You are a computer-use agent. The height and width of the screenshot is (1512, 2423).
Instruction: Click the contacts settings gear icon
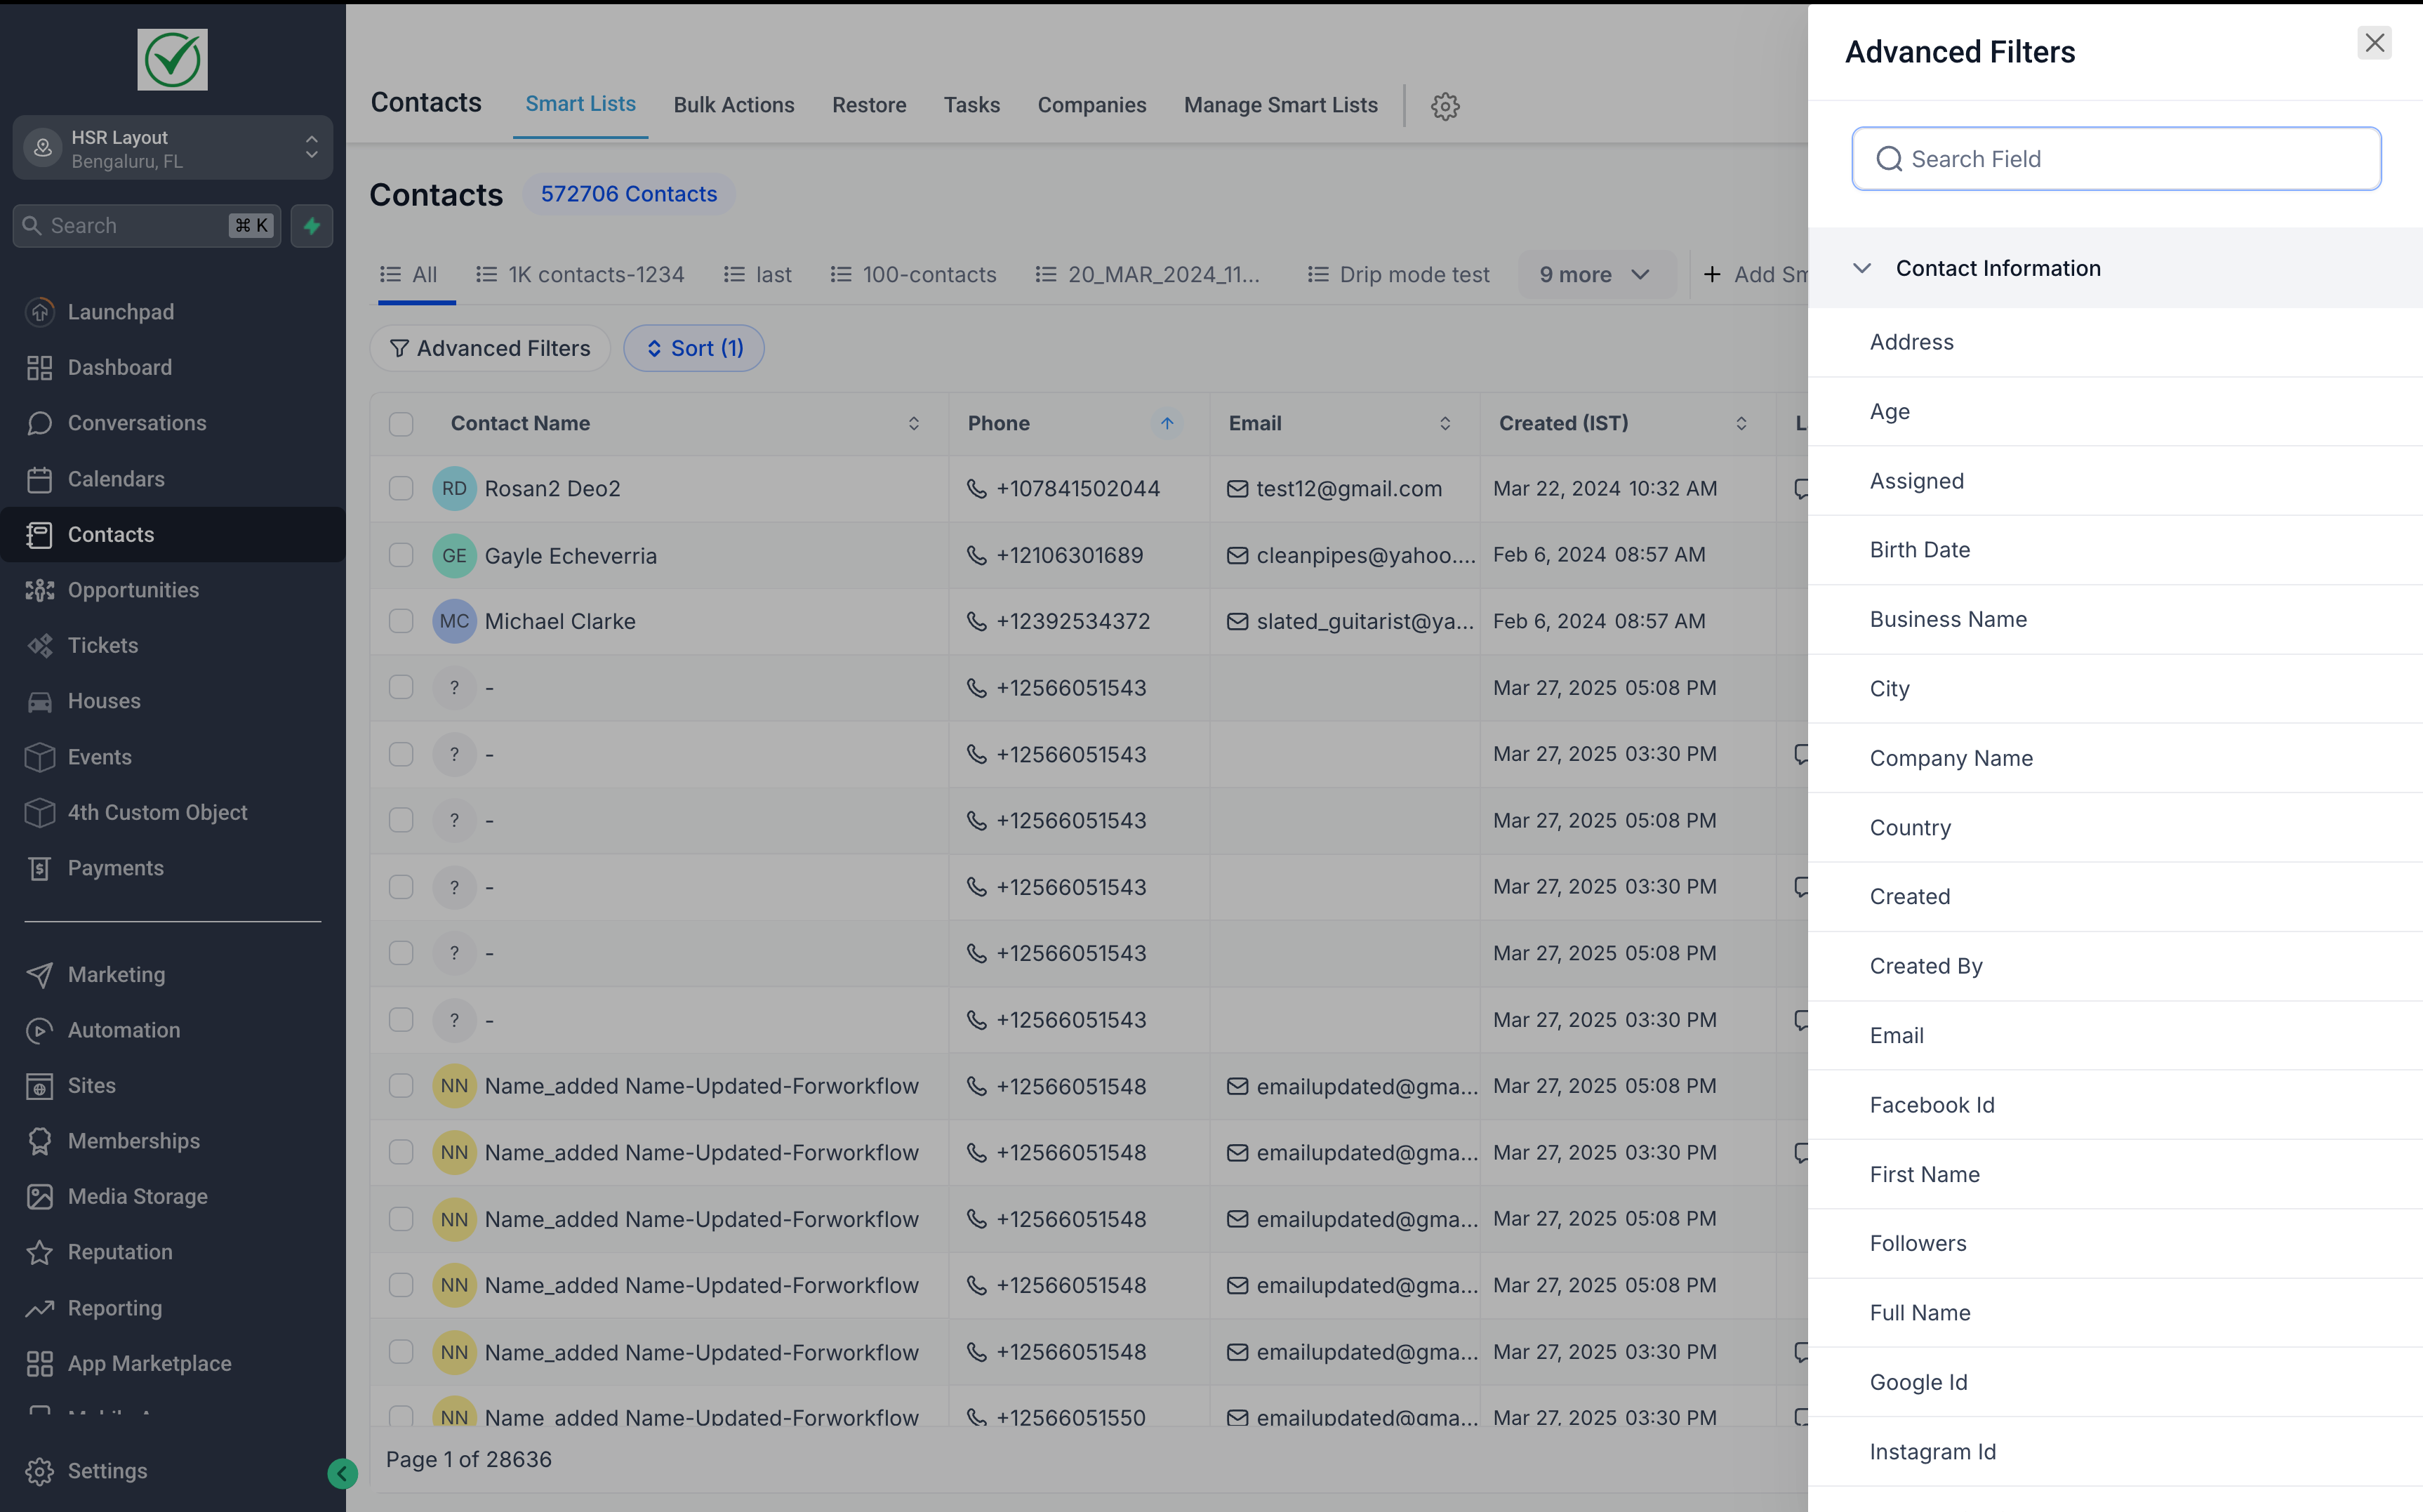1444,106
